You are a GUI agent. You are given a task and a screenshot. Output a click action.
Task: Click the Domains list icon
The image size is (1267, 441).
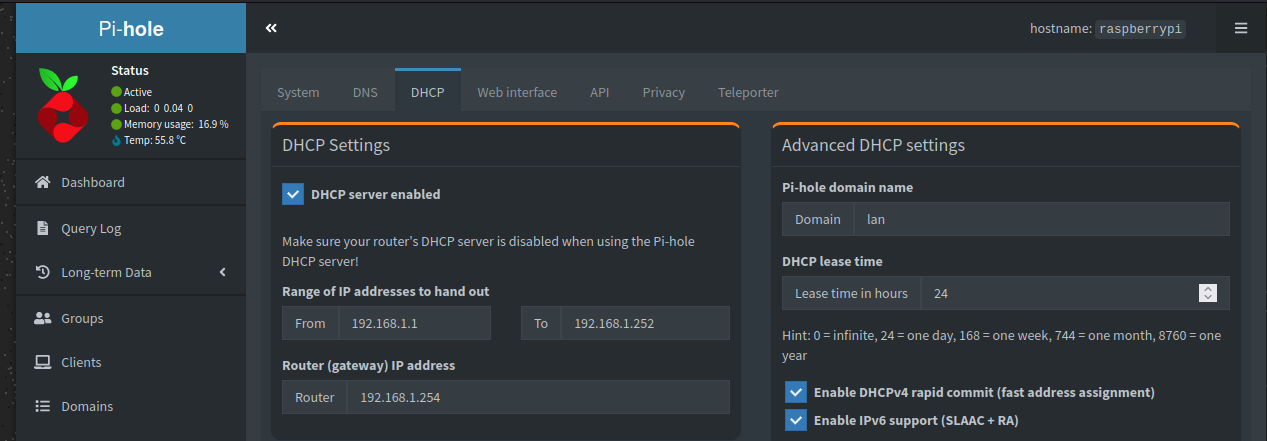[x=42, y=406]
